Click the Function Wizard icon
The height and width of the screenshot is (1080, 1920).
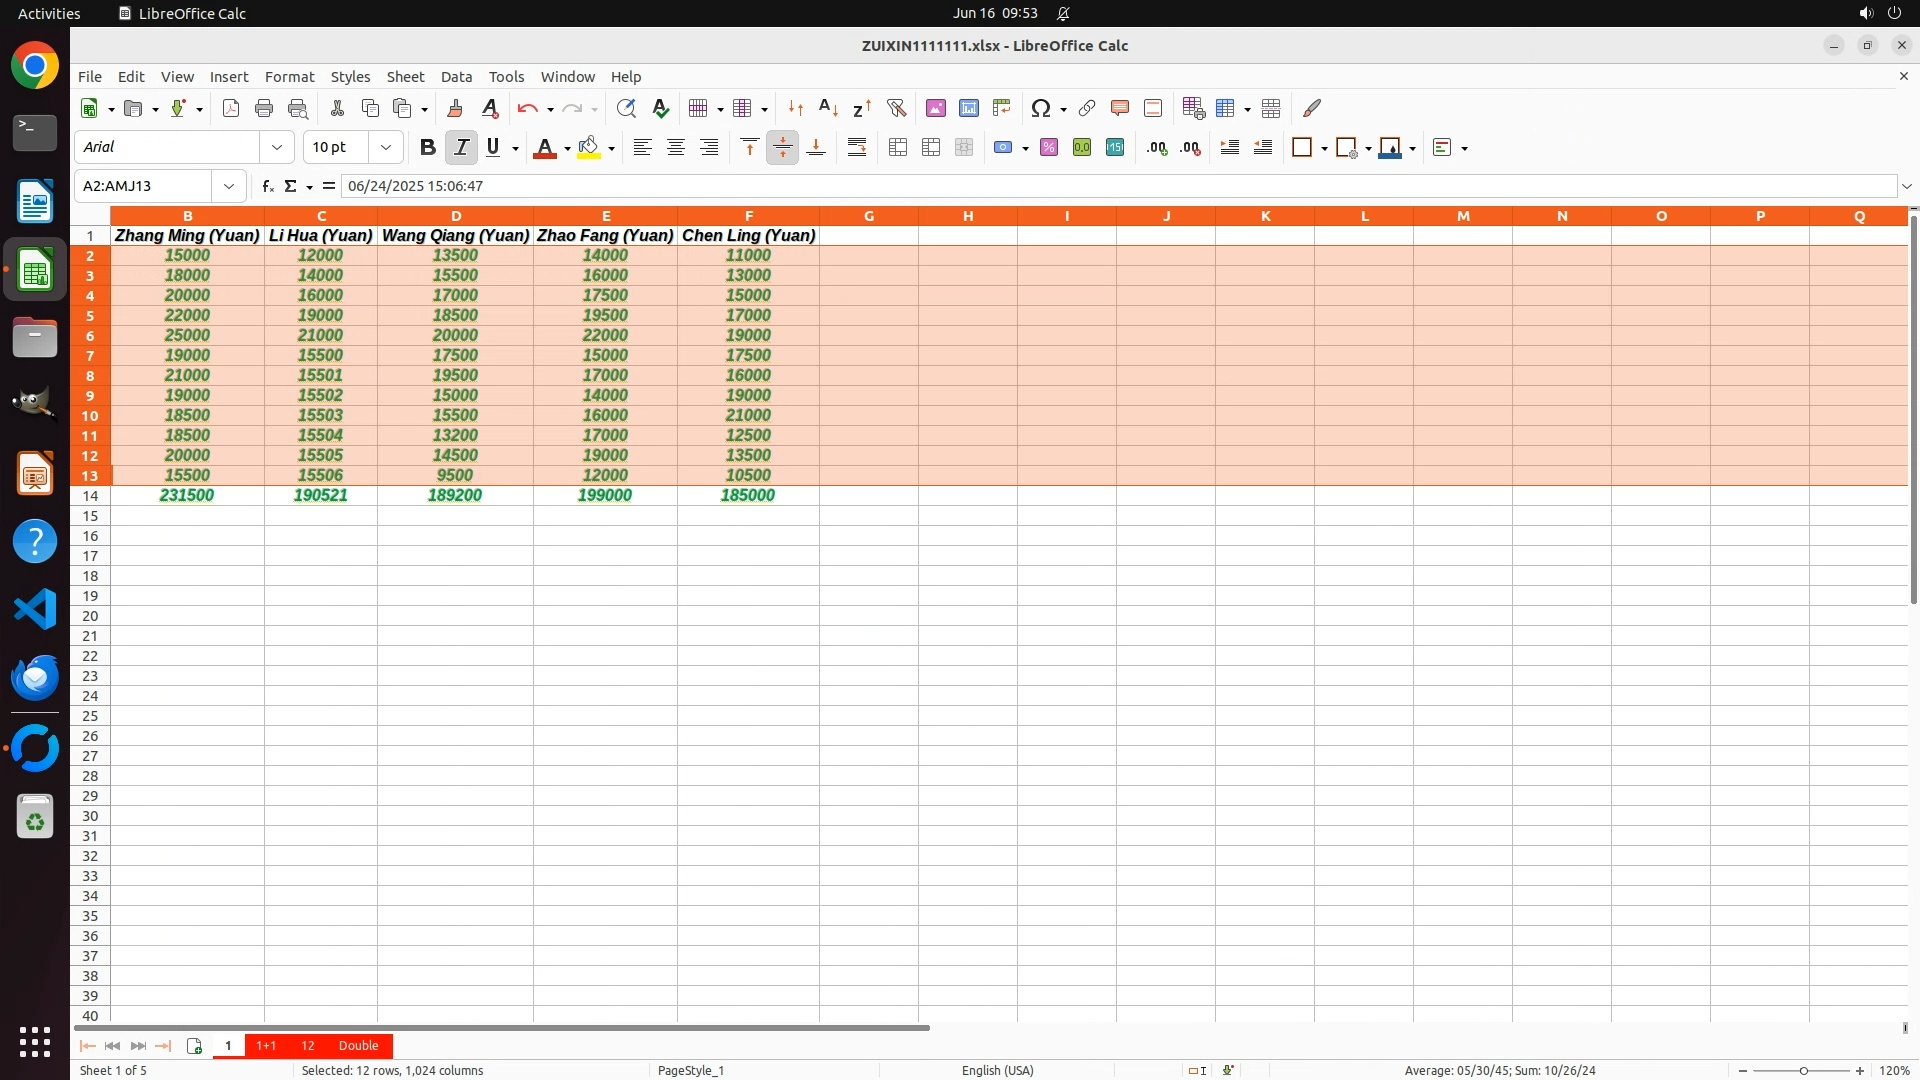tap(267, 186)
